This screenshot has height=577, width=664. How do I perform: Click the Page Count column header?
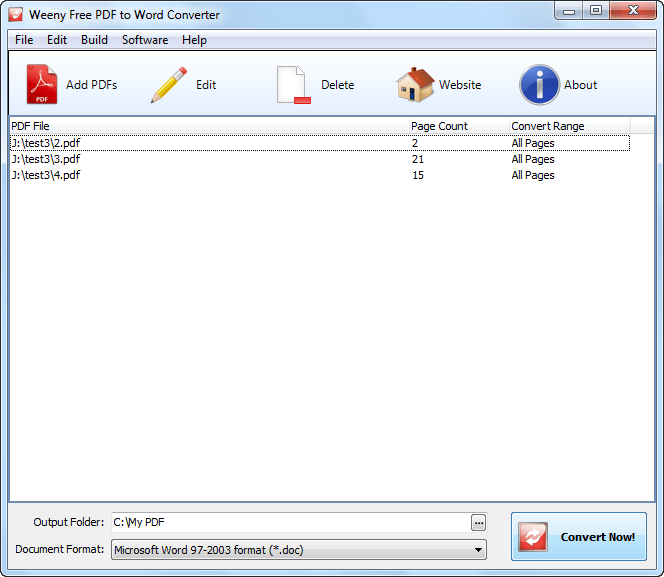tap(439, 126)
